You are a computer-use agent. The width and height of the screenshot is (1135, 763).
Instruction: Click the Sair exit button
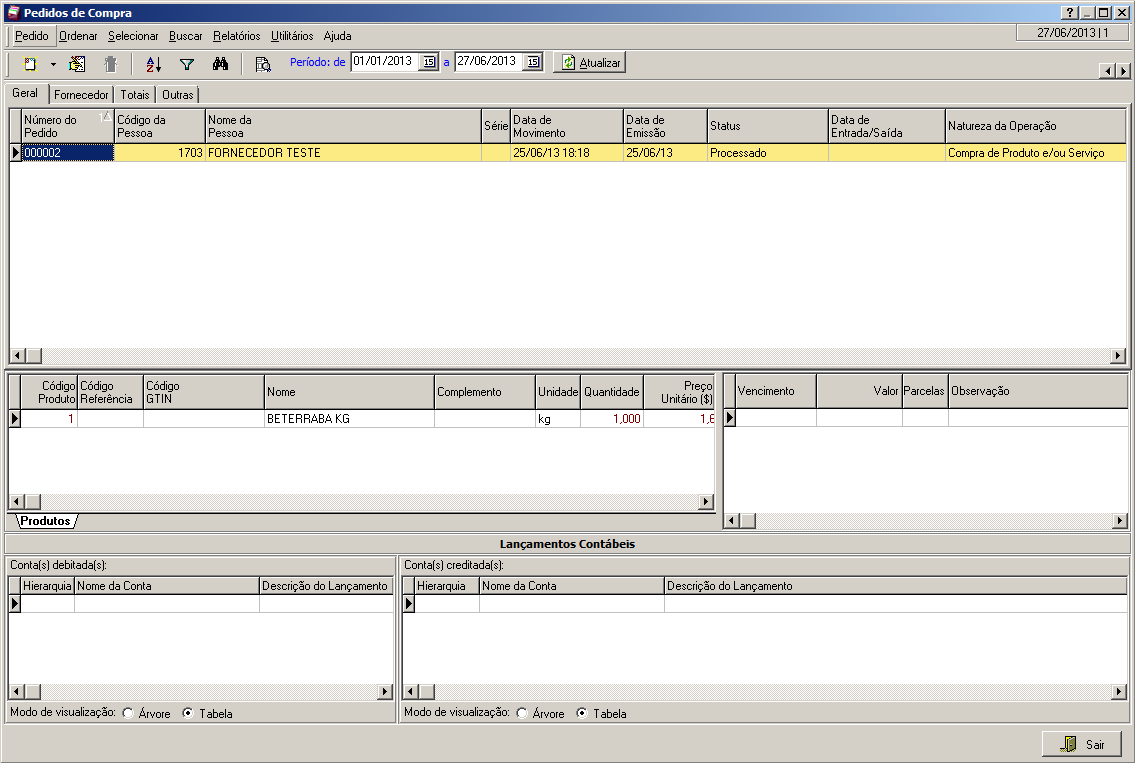(1082, 744)
